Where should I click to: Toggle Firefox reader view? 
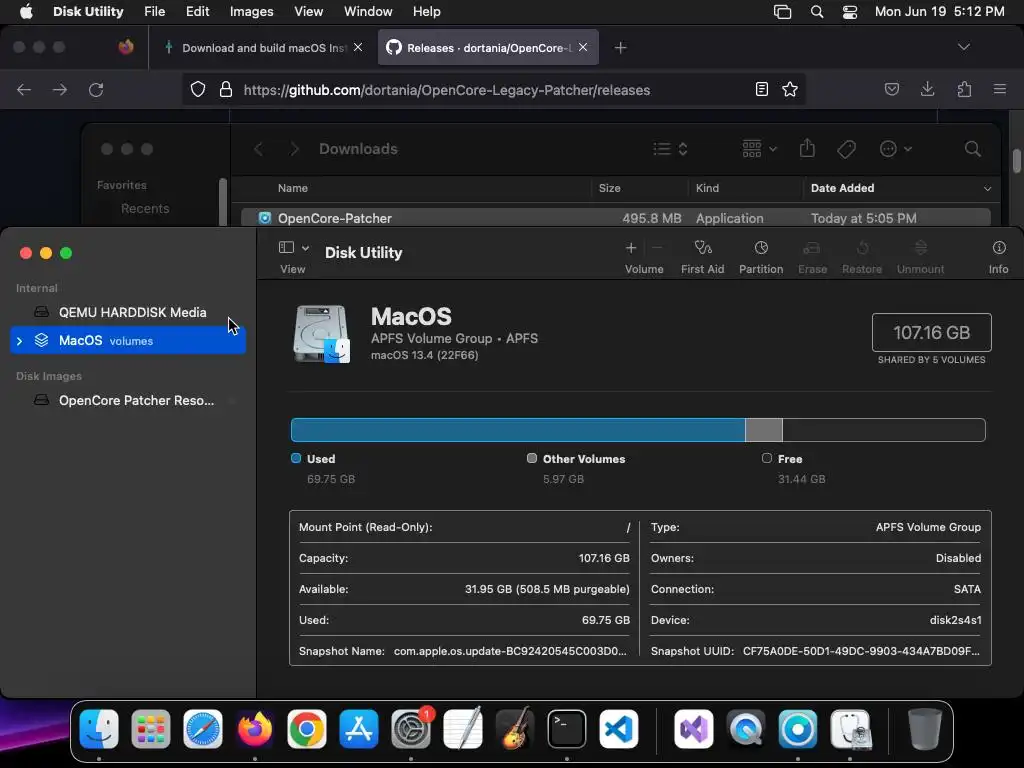(x=761, y=89)
